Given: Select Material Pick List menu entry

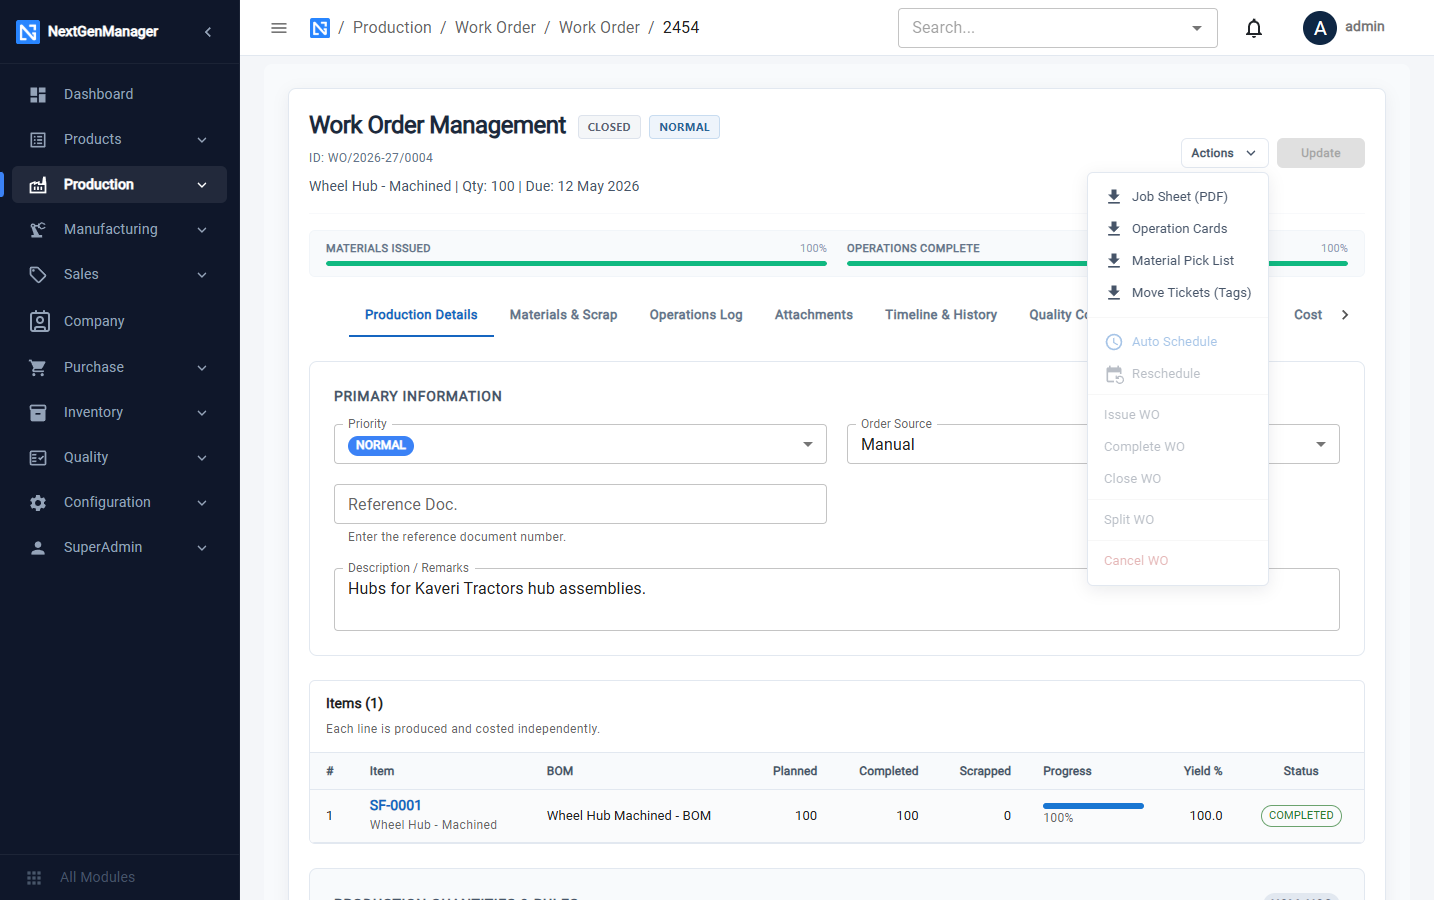Looking at the screenshot, I should (x=1178, y=261).
